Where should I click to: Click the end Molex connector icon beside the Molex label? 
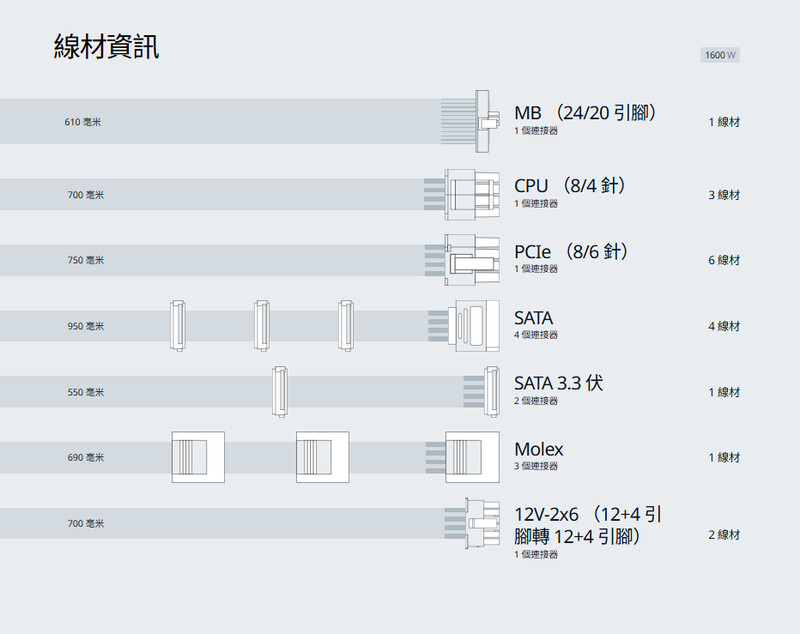click(472, 457)
